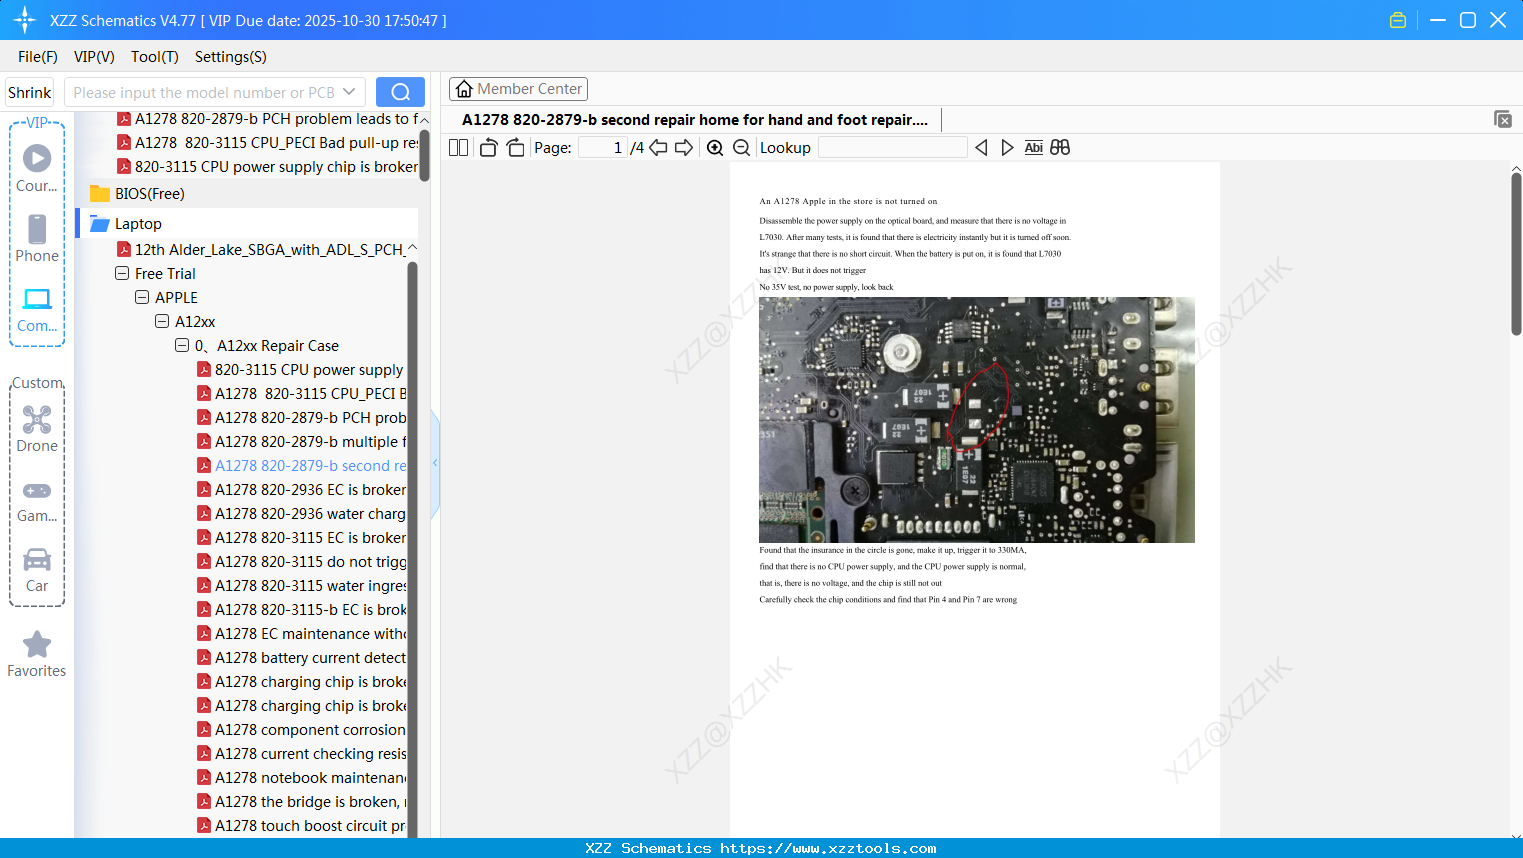Open 'A1278 820-3115 water ingres' item
Image resolution: width=1523 pixels, height=858 pixels.
tap(302, 586)
